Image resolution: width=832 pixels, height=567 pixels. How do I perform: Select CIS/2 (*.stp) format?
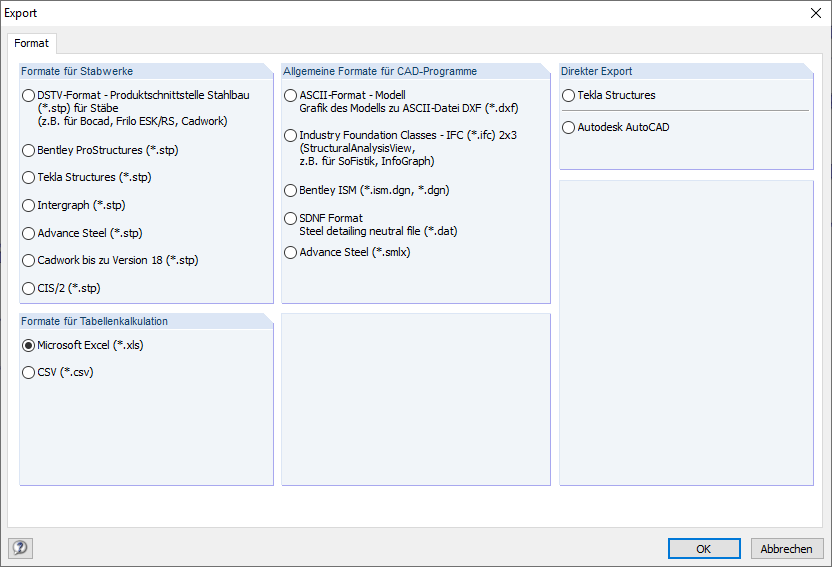coord(28,288)
